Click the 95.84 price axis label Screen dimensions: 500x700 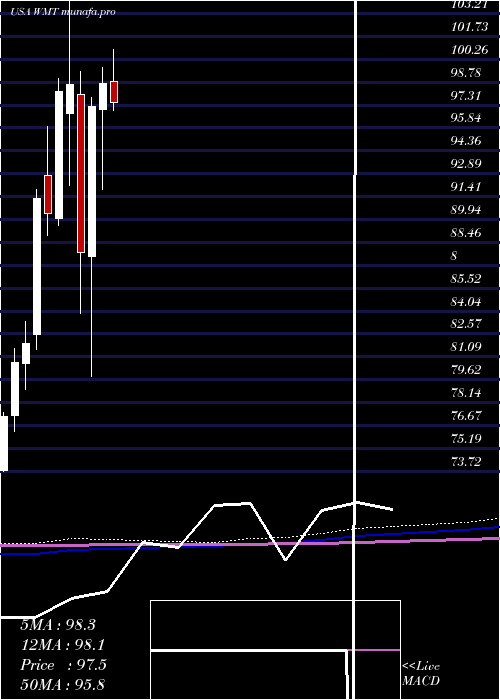click(466, 118)
